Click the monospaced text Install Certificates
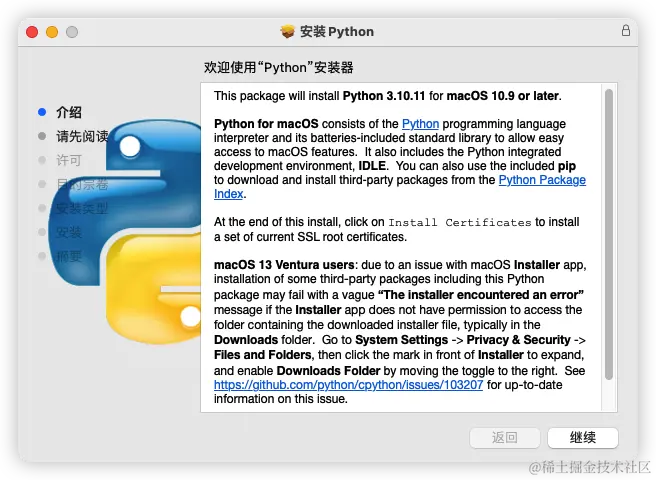 460,222
